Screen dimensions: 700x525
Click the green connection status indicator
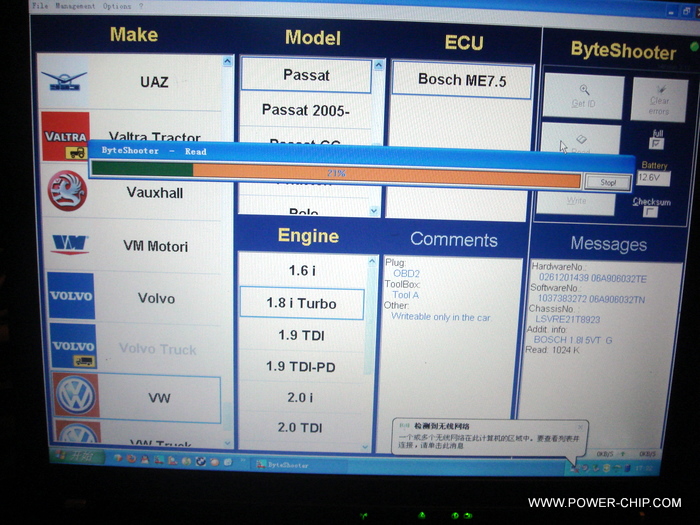pos(694,46)
